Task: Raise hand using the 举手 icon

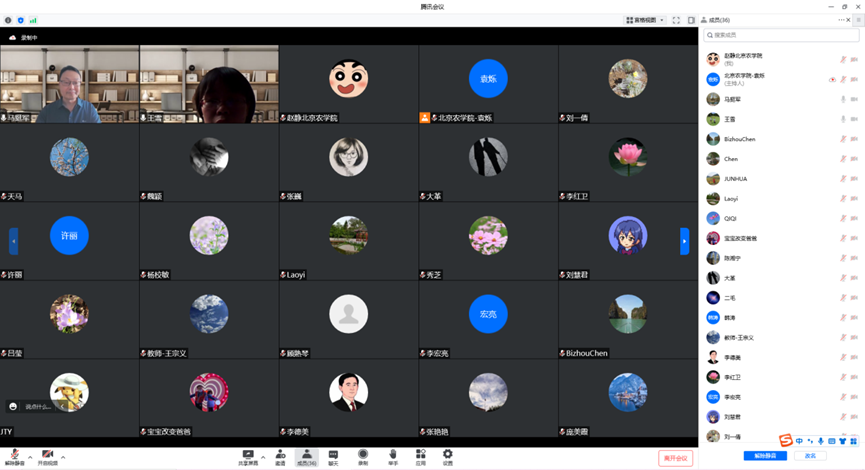Action: [392, 456]
